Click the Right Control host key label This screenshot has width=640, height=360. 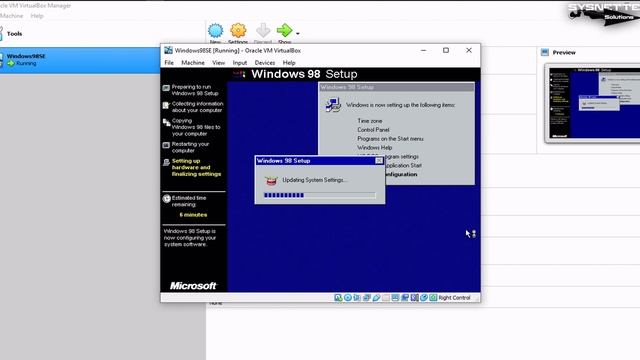click(454, 298)
